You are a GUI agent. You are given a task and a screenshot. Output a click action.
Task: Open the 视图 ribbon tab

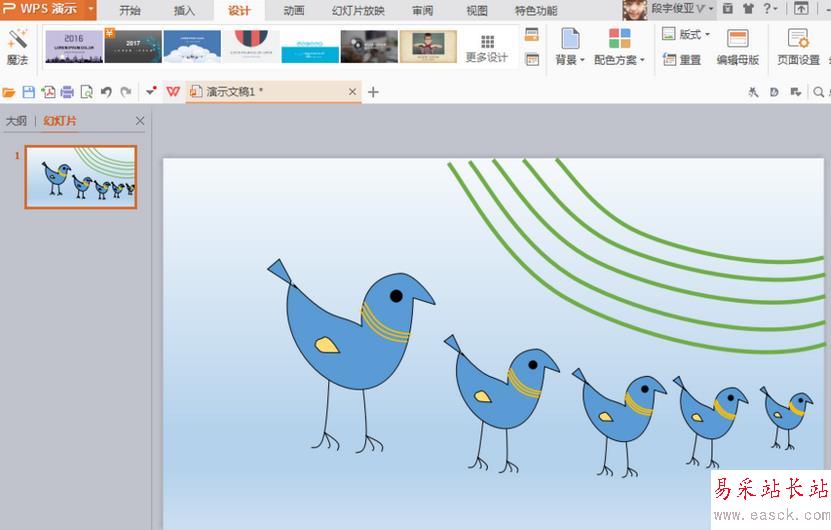tap(476, 10)
